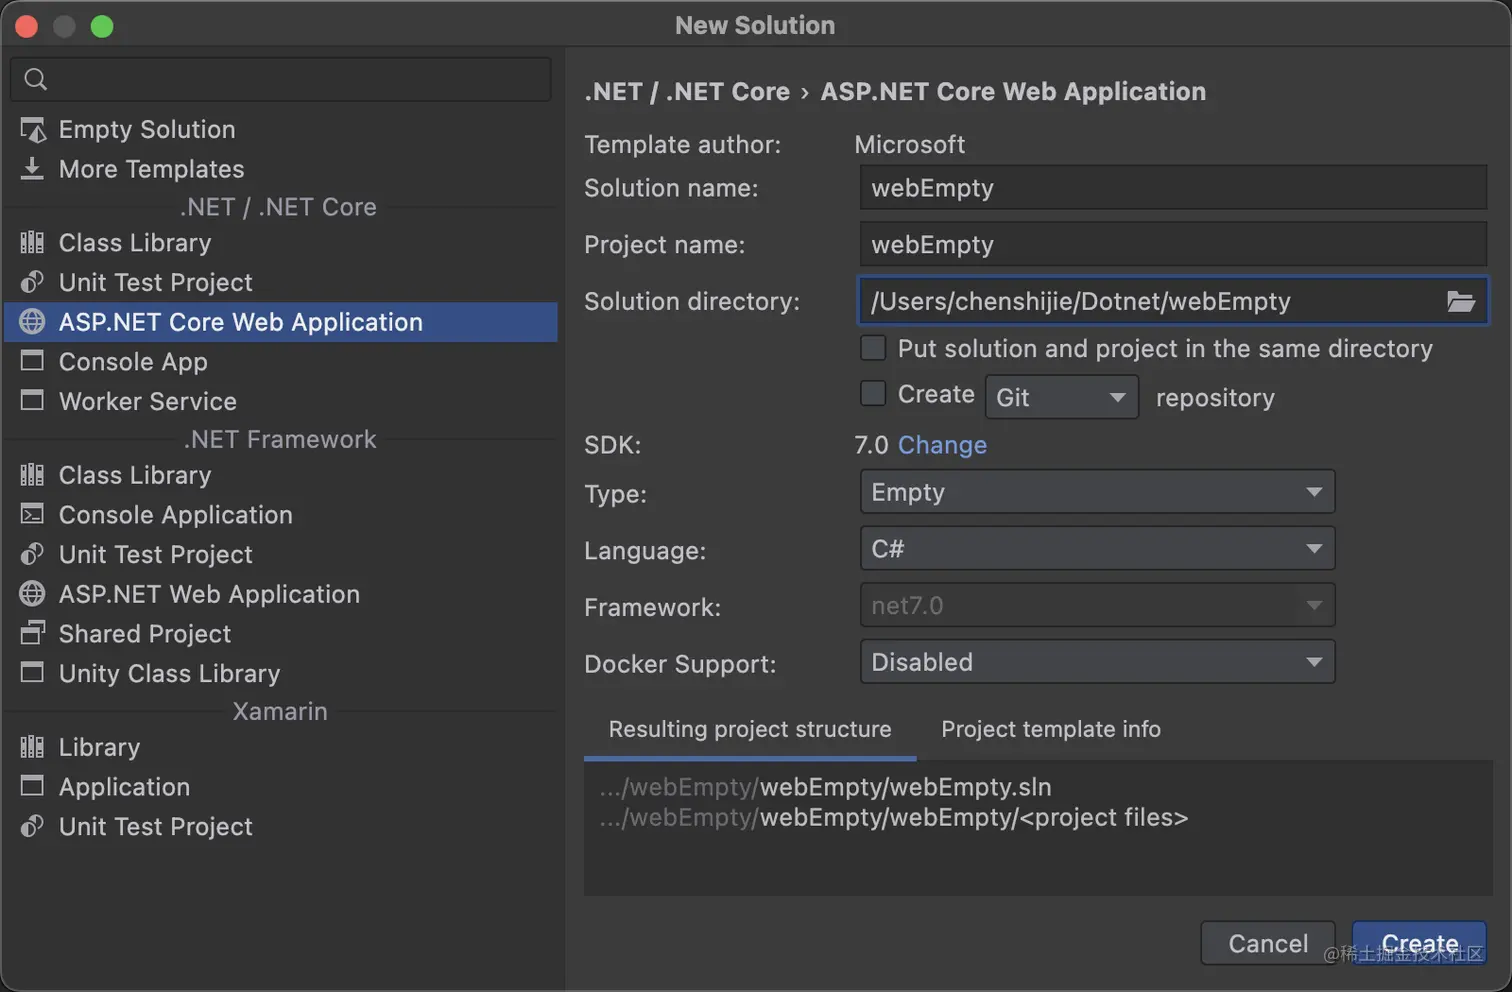This screenshot has width=1512, height=992.
Task: Click the search magnifier in template list
Action: (35, 78)
